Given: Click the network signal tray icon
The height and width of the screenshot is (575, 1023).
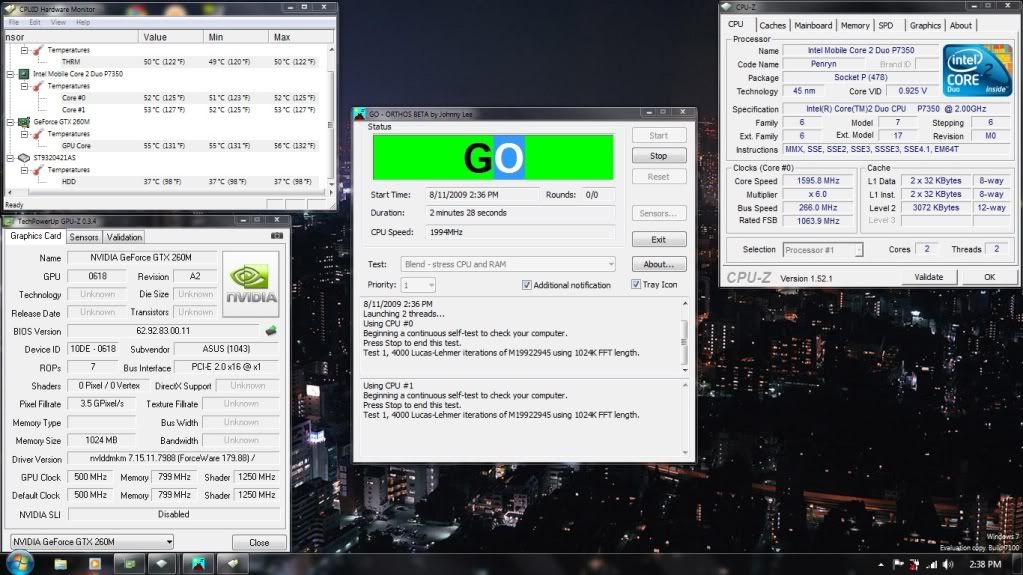Looking at the screenshot, I should (x=932, y=564).
